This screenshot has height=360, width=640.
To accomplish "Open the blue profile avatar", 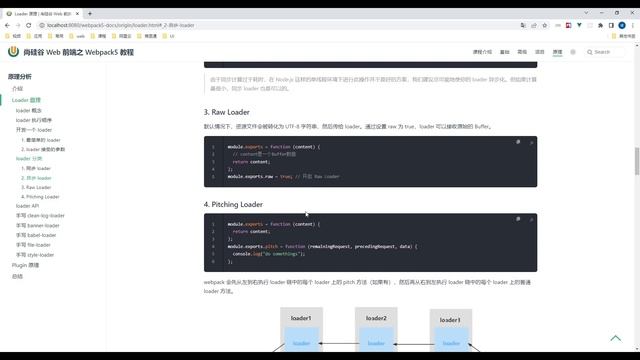I will (622, 25).
